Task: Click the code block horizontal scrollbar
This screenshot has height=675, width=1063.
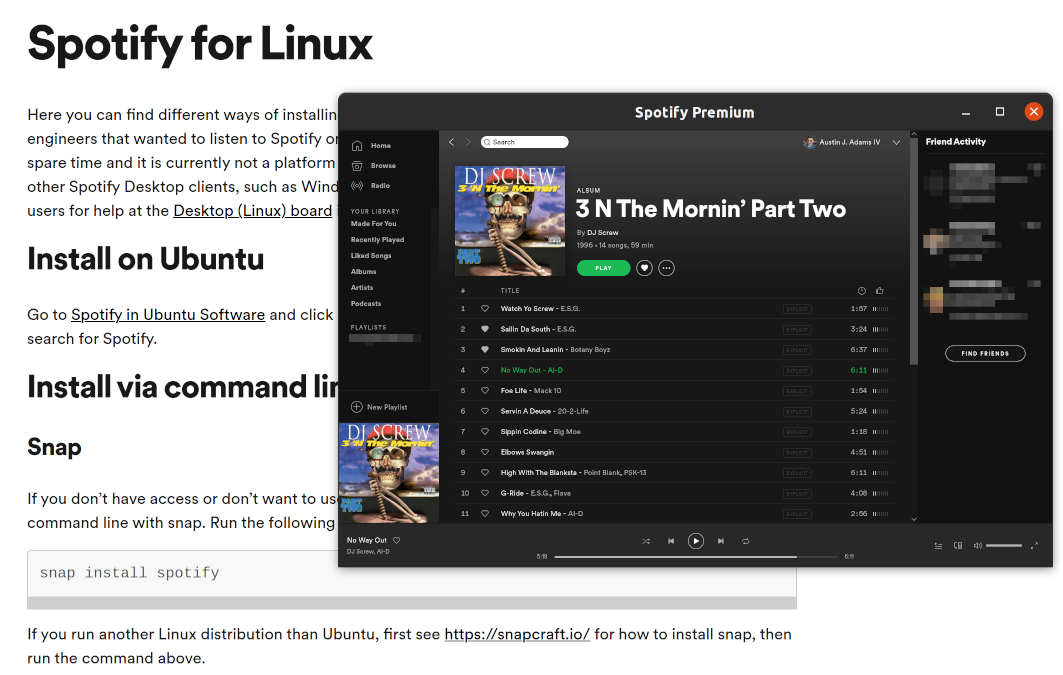Action: click(412, 603)
